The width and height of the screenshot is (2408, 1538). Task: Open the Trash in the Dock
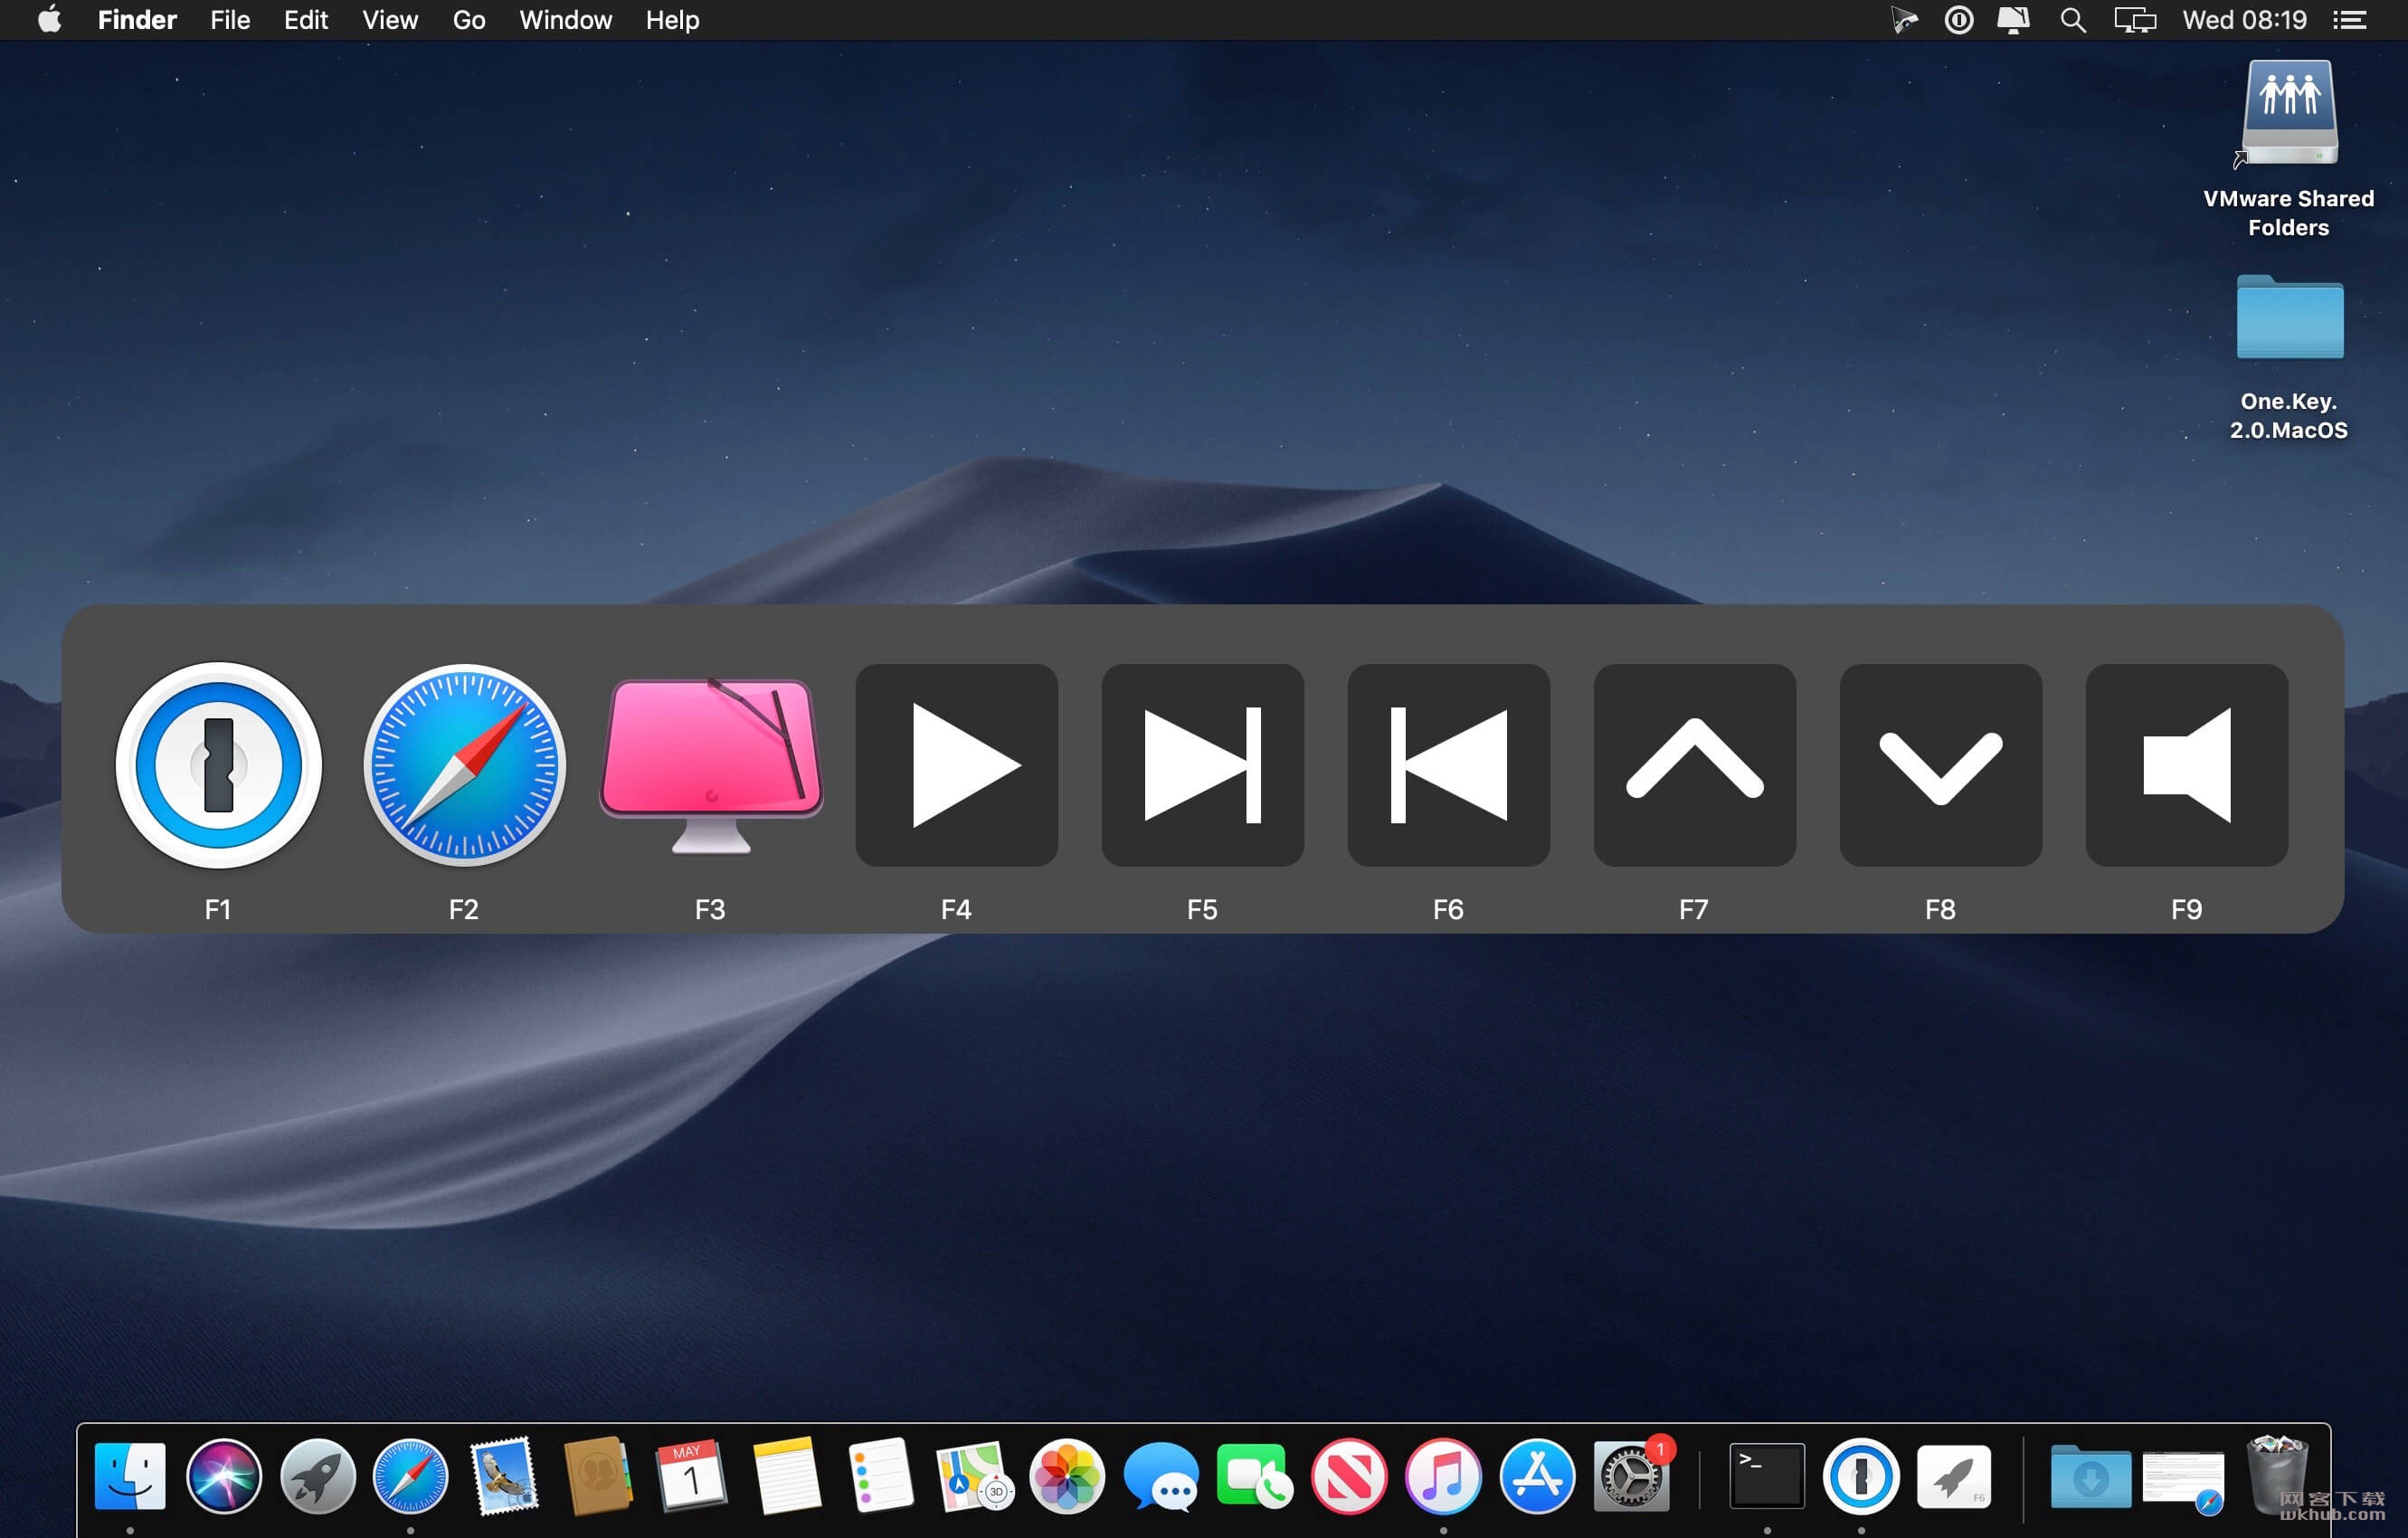pos(2277,1476)
